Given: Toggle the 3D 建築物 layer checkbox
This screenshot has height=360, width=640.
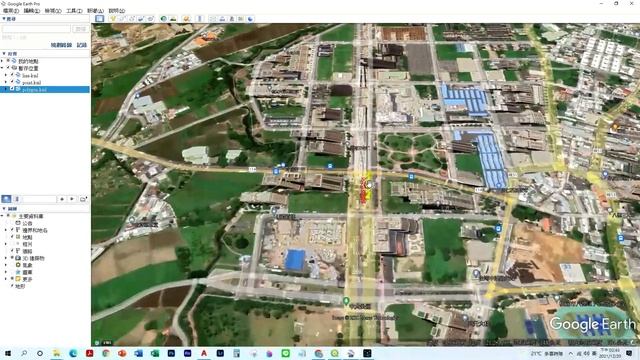Looking at the screenshot, I should [12, 258].
